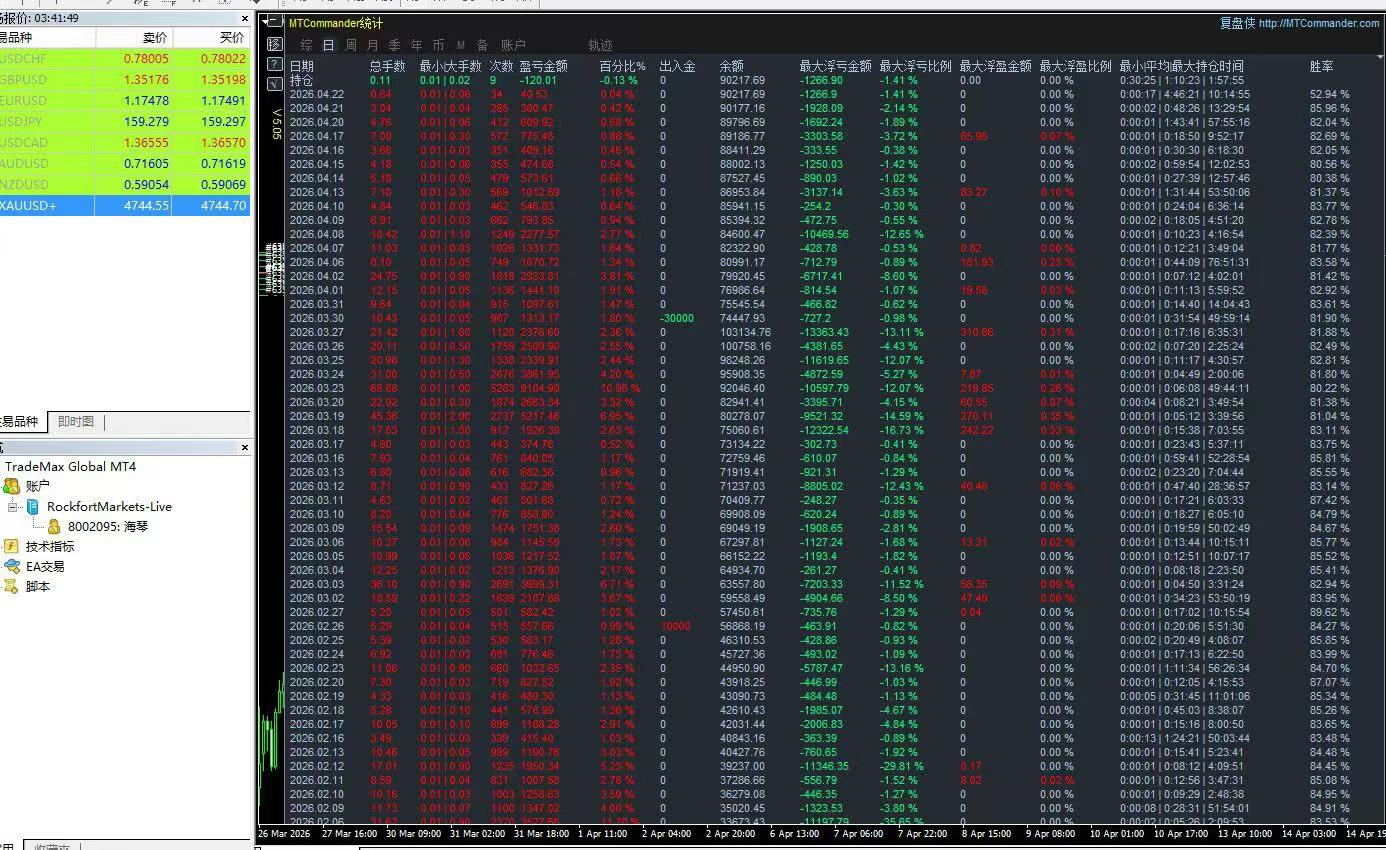
Task: Select the USDCAD symbol row
Action: click(125, 143)
